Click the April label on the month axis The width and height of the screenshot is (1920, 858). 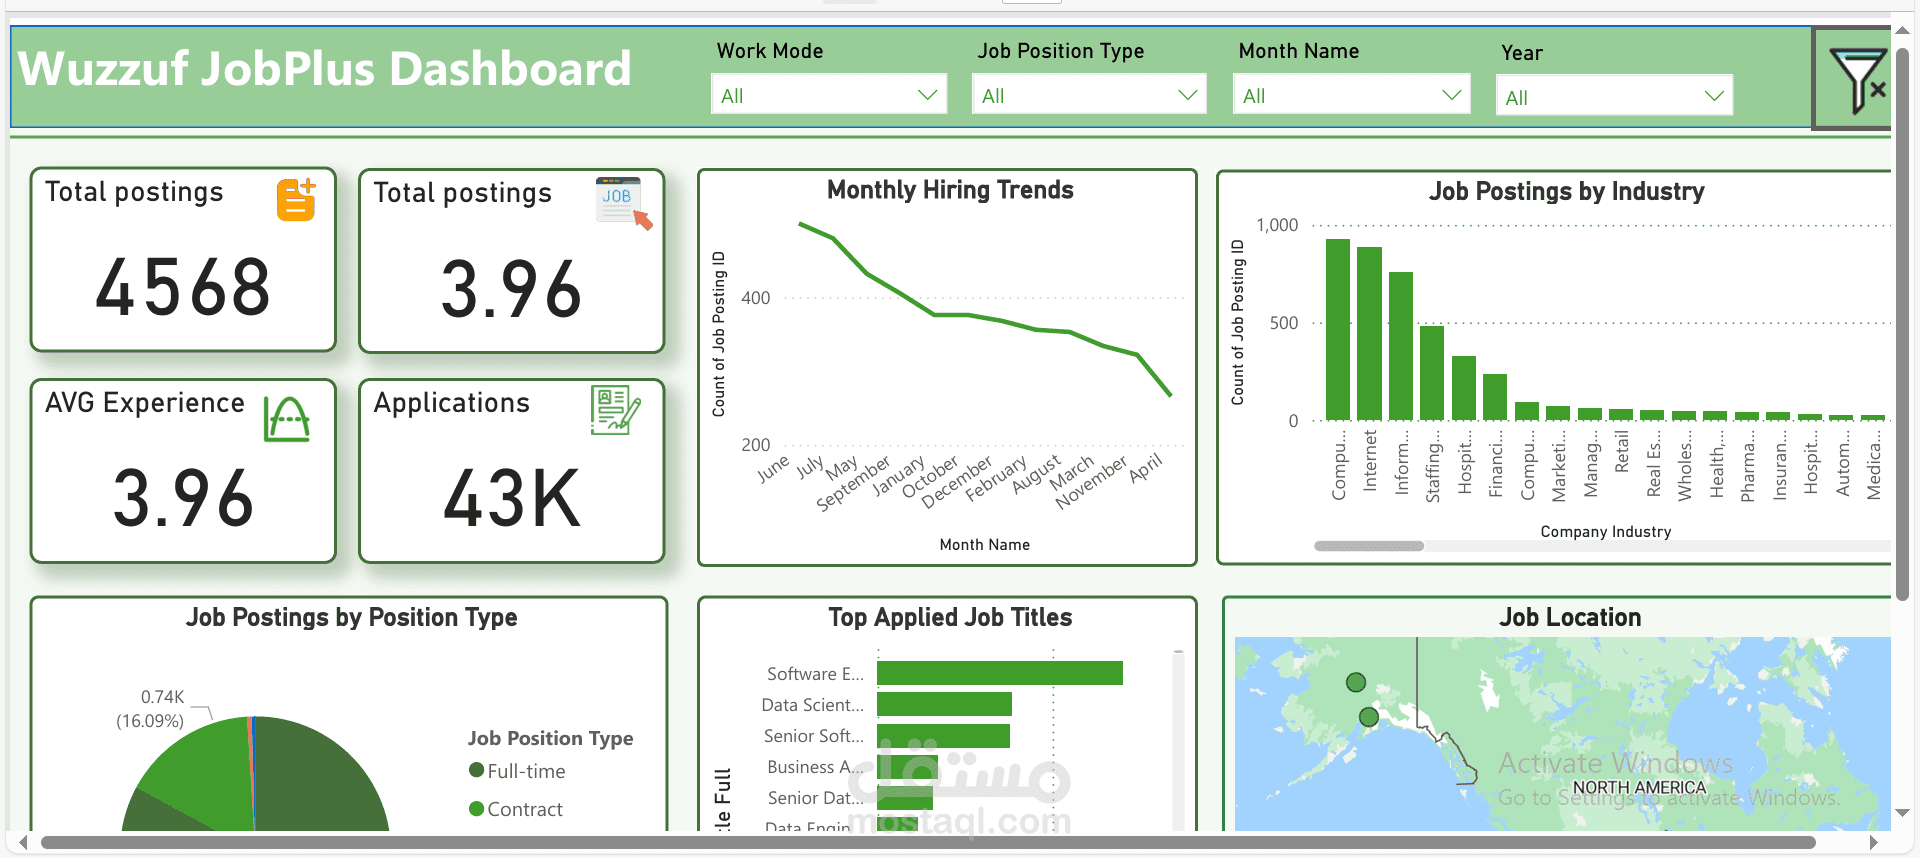1146,467
